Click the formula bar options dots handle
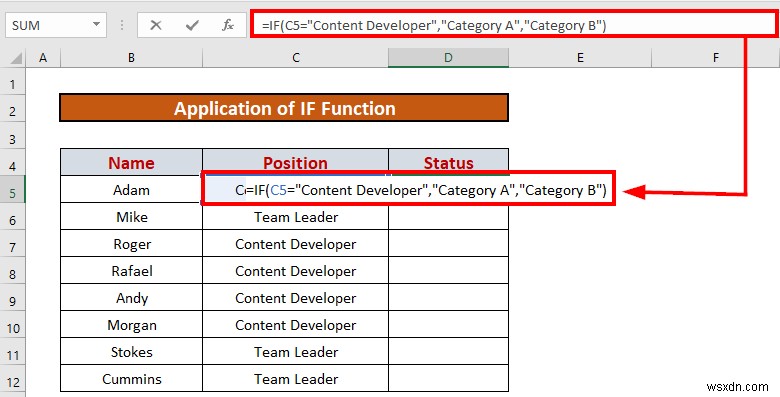780x397 pixels. [x=122, y=25]
